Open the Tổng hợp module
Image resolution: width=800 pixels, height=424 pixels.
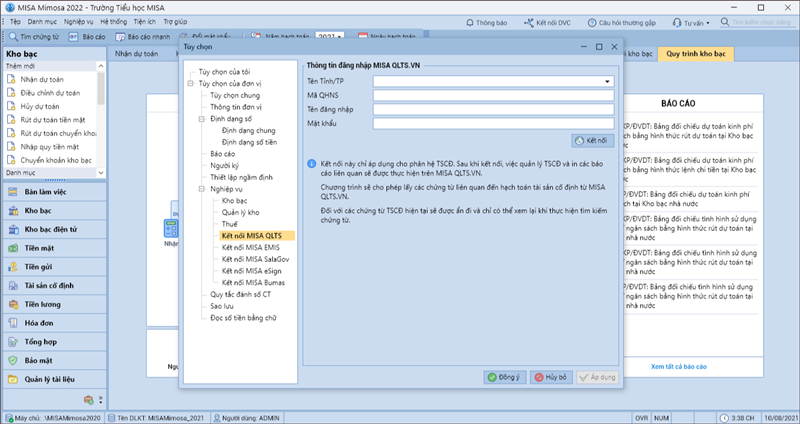[x=55, y=342]
